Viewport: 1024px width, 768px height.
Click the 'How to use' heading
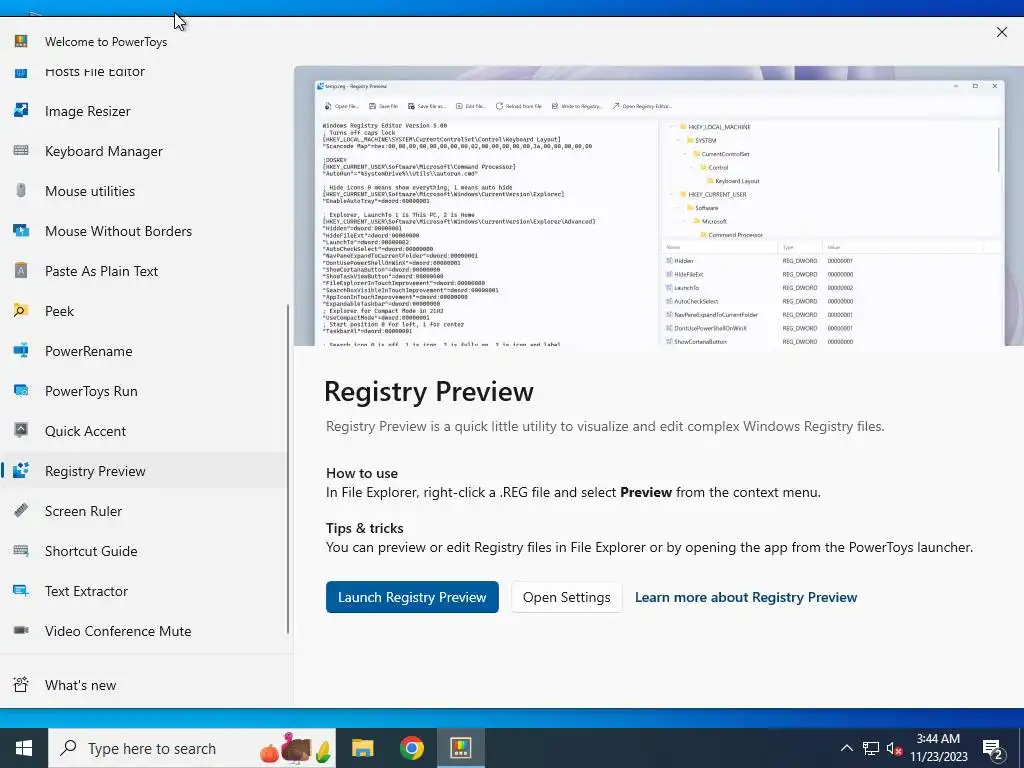362,473
